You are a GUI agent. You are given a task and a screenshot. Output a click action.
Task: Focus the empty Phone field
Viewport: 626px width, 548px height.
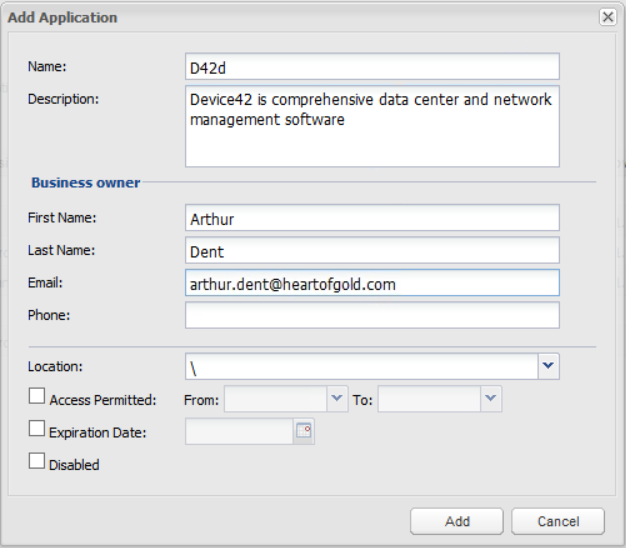click(372, 315)
